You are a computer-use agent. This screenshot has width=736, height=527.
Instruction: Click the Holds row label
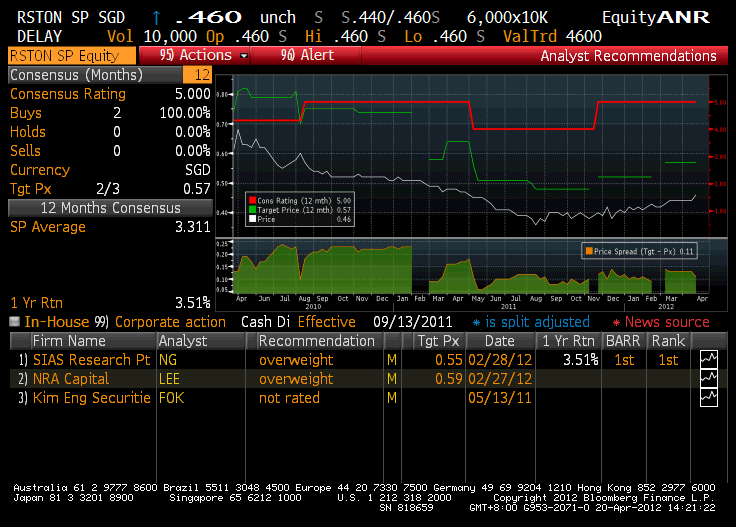pyautogui.click(x=28, y=132)
